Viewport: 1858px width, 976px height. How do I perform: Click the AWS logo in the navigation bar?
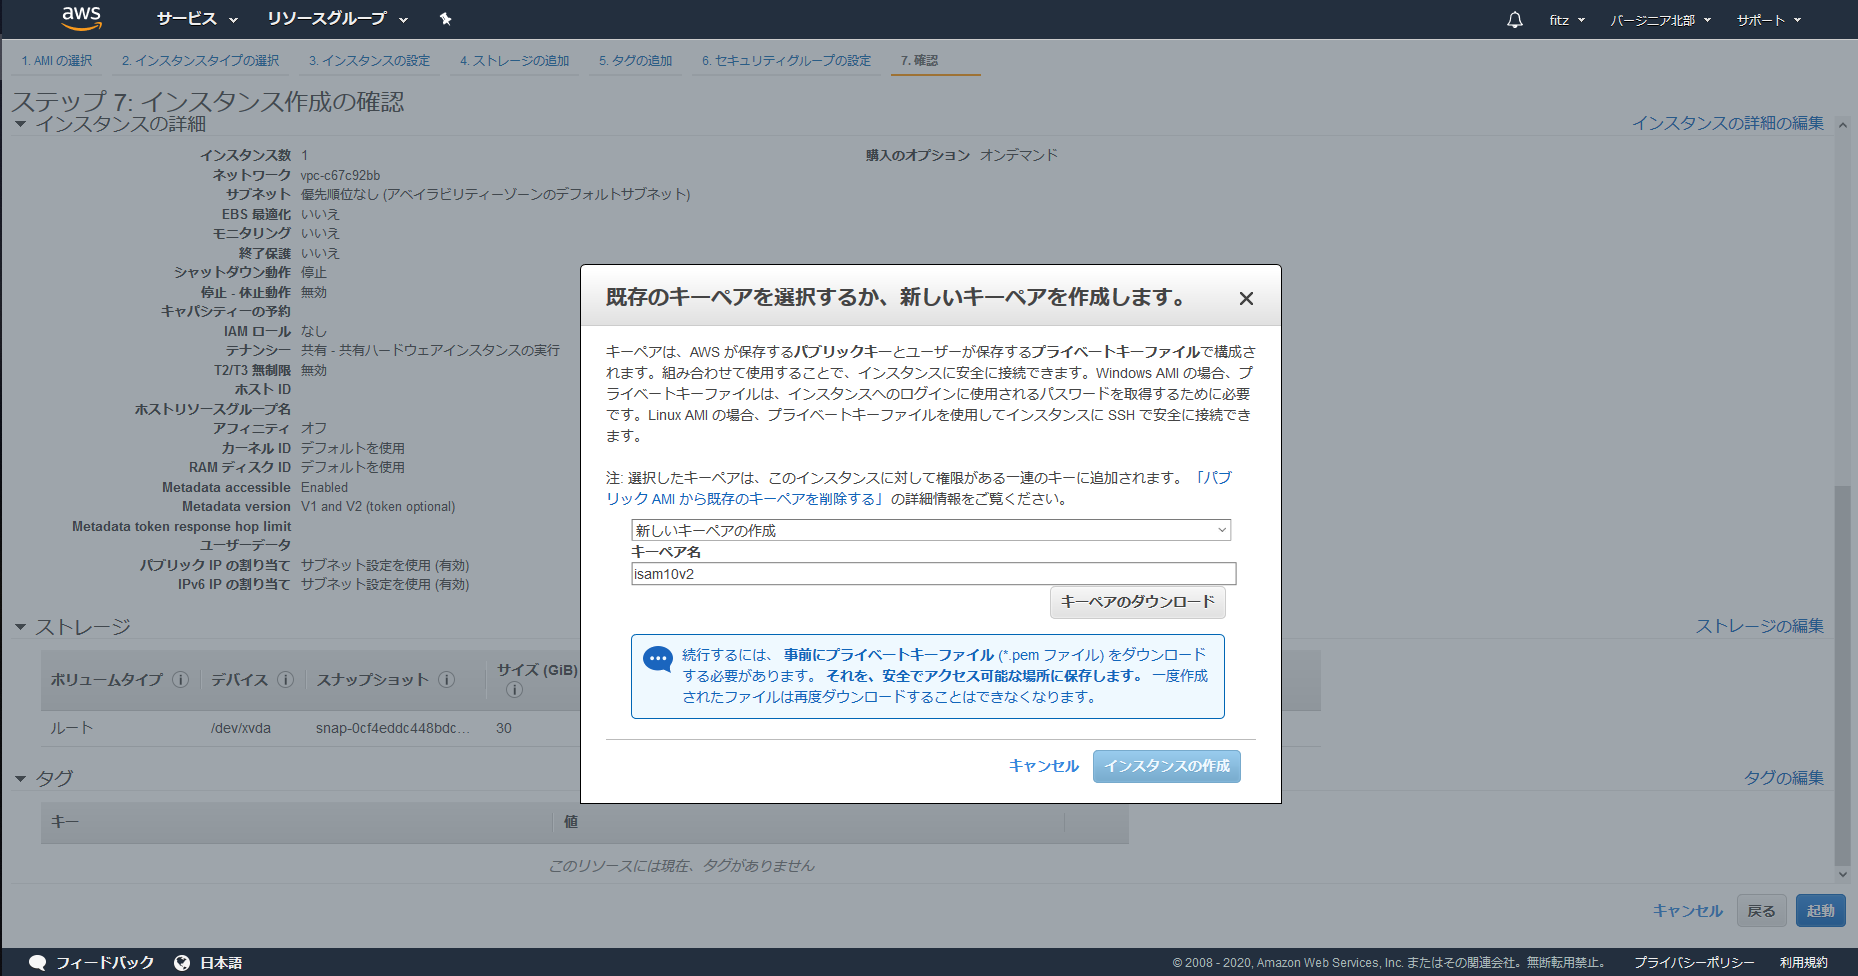click(x=80, y=18)
